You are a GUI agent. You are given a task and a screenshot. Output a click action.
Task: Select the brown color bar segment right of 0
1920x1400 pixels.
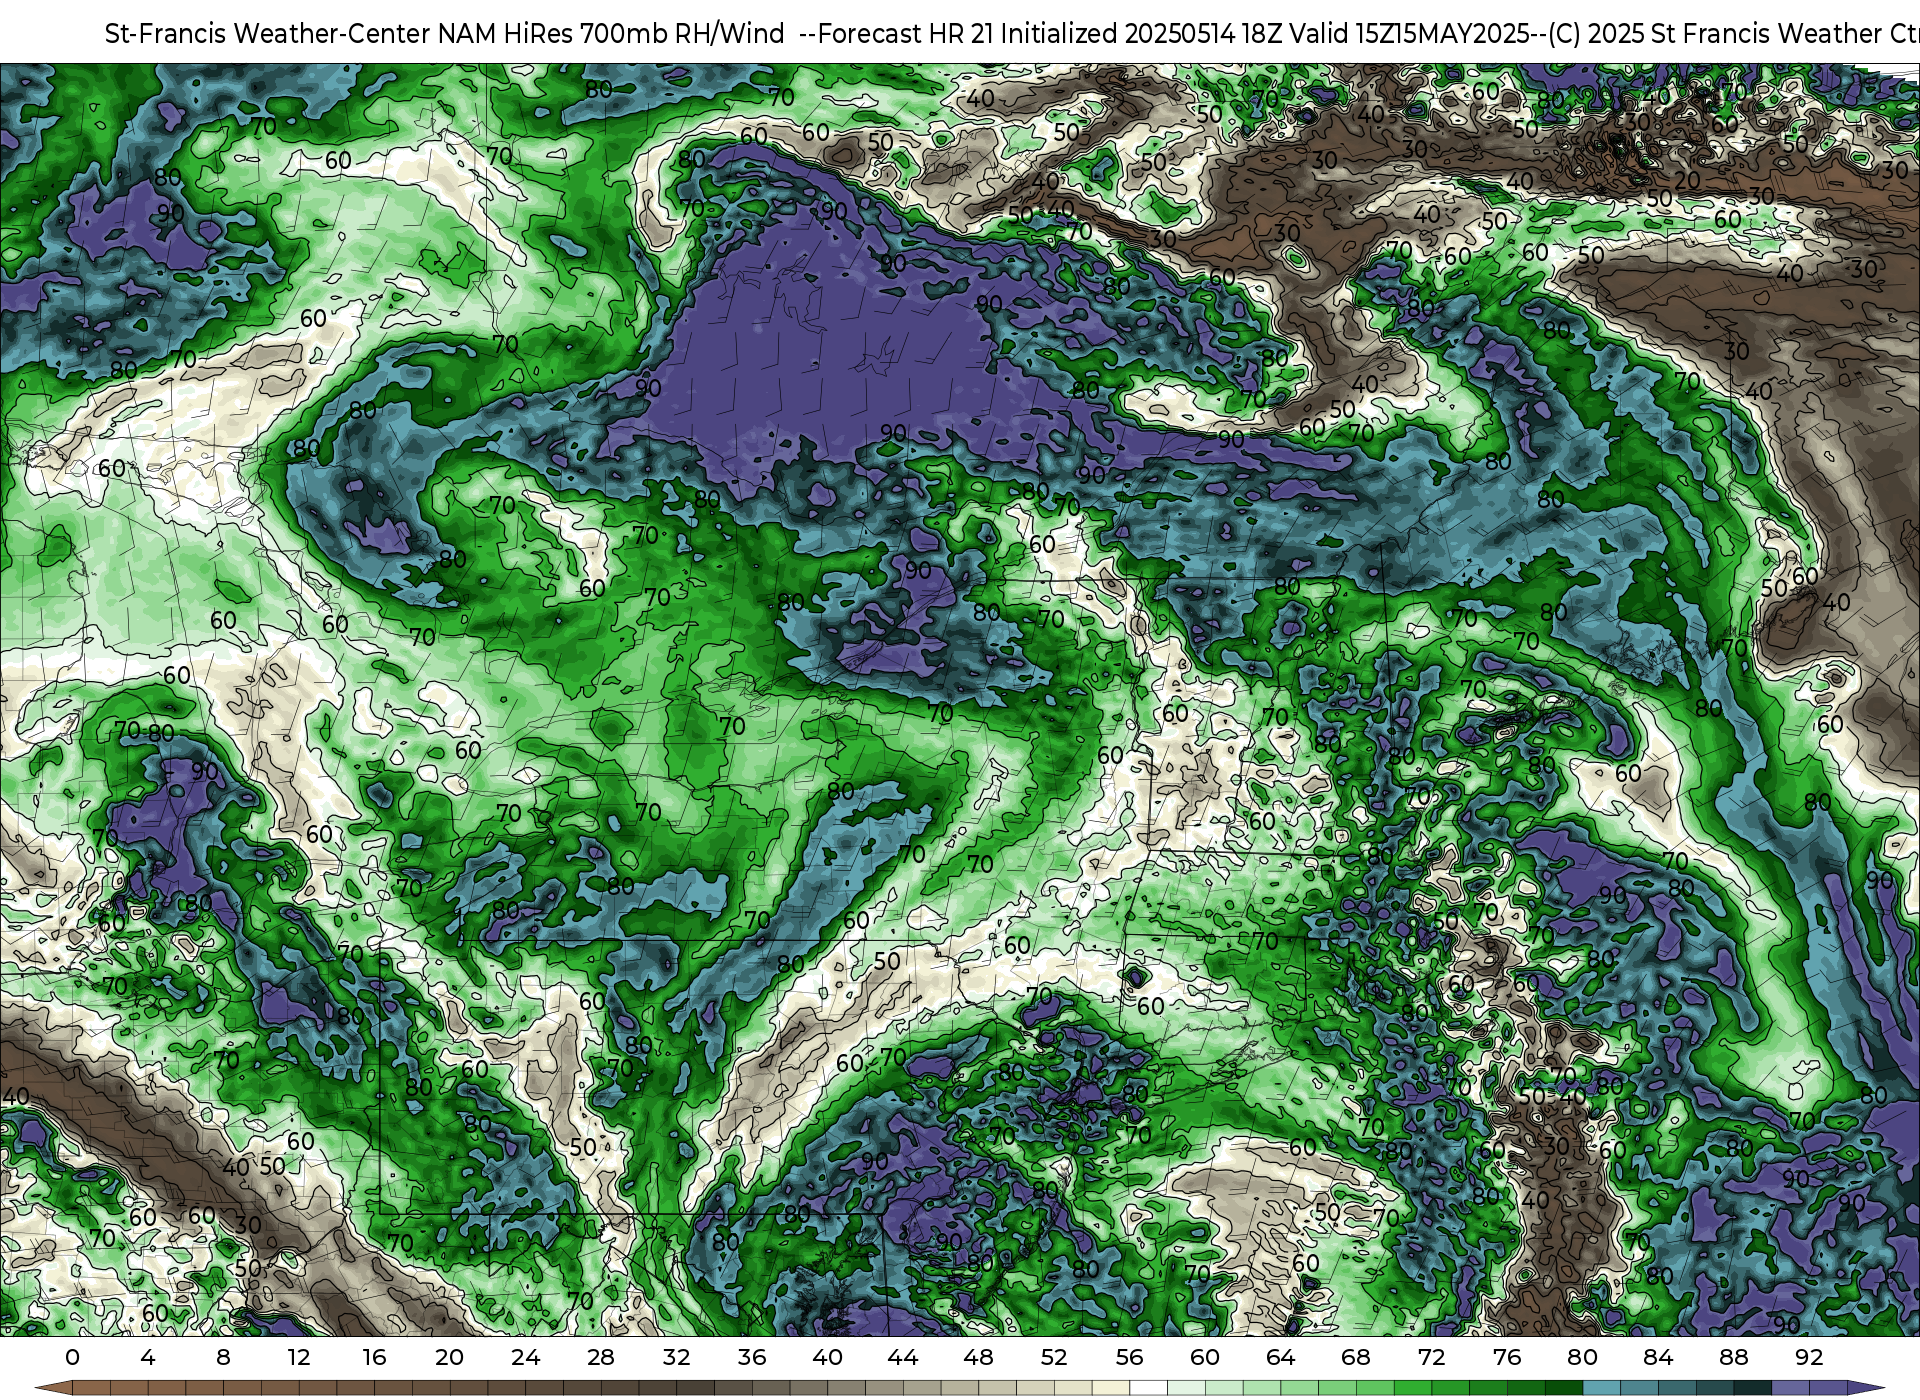(x=91, y=1388)
